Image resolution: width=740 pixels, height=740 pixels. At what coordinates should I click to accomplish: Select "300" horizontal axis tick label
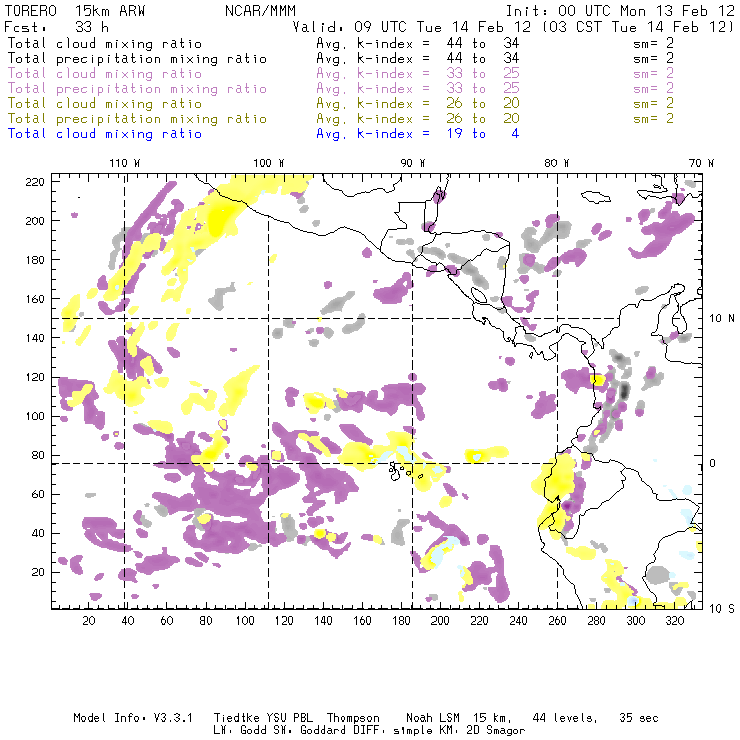(x=635, y=621)
